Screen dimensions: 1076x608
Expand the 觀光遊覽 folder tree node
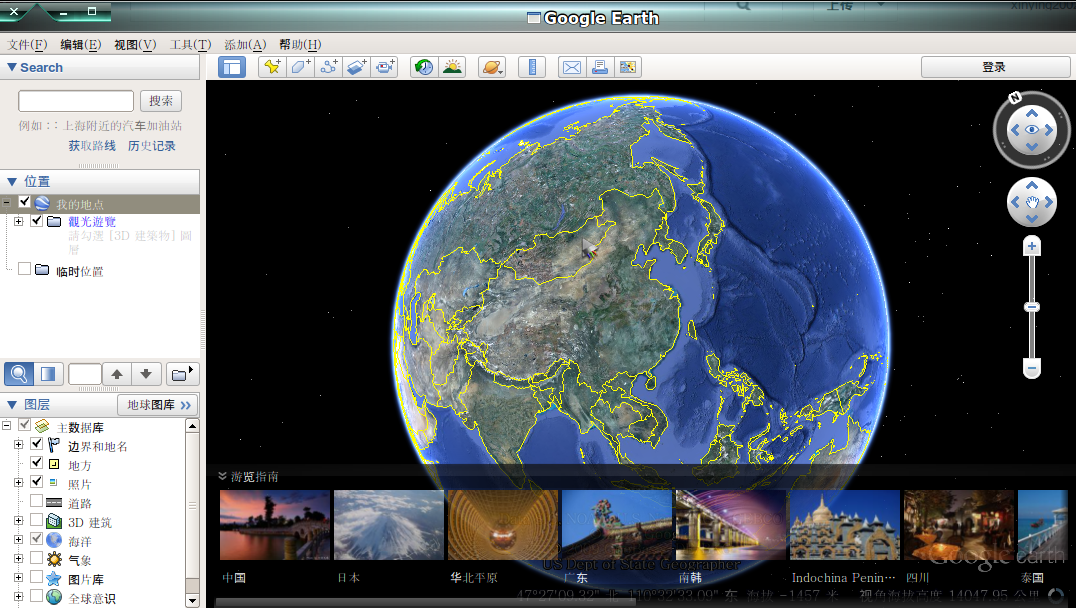tap(19, 221)
